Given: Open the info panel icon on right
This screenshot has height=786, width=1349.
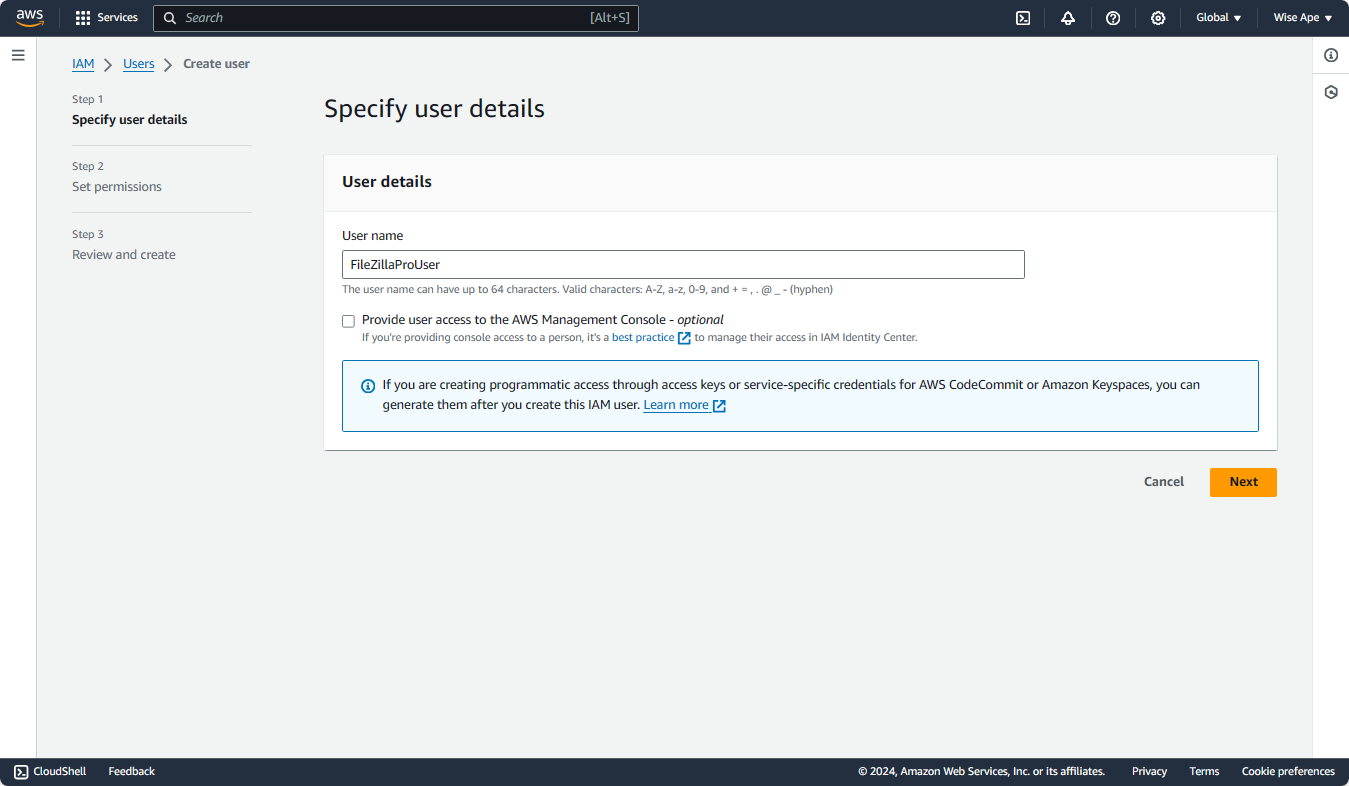Looking at the screenshot, I should (x=1331, y=55).
